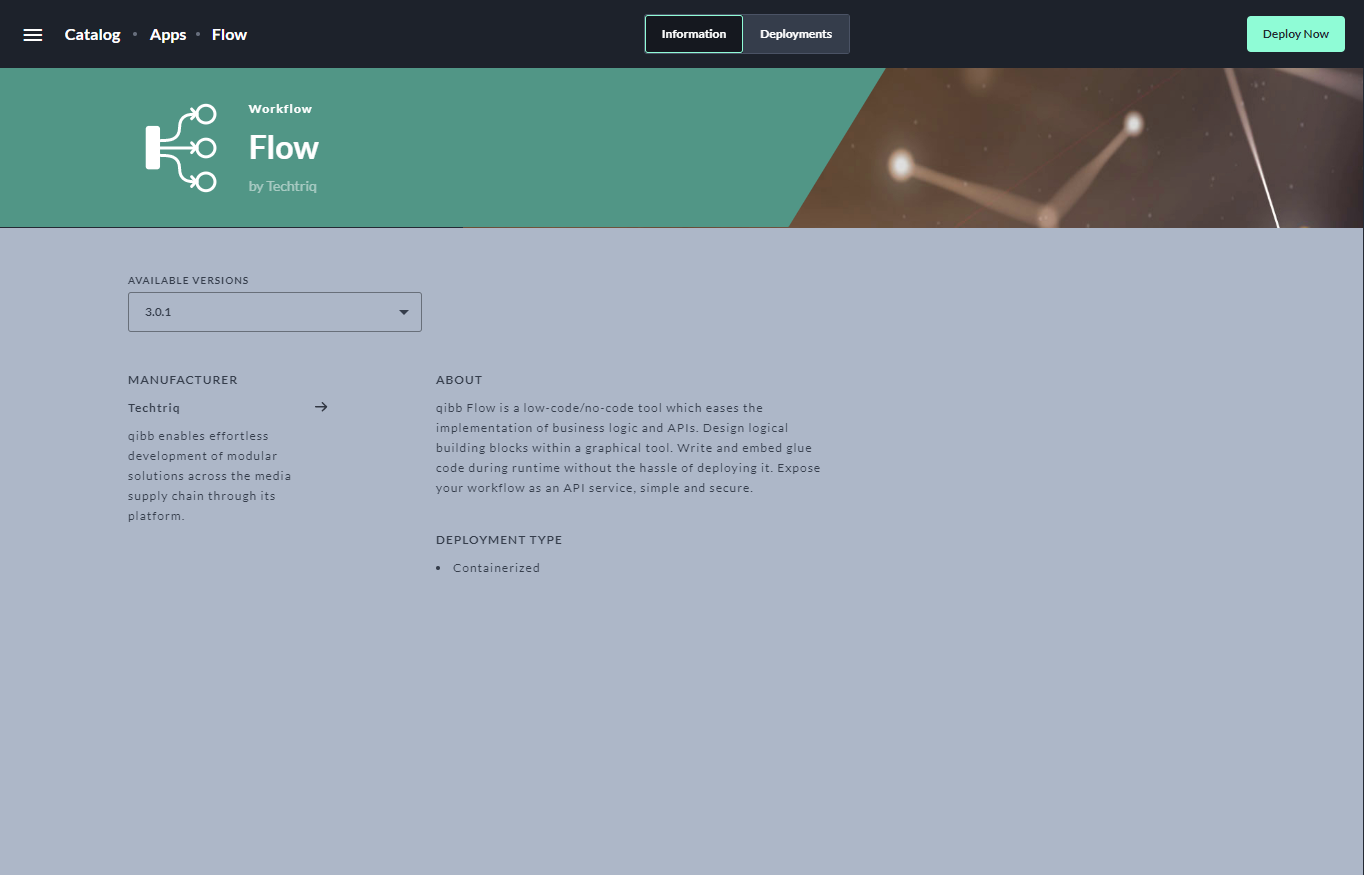Image resolution: width=1364 pixels, height=875 pixels.
Task: Click the Containerized deployment type item
Action: tap(496, 568)
